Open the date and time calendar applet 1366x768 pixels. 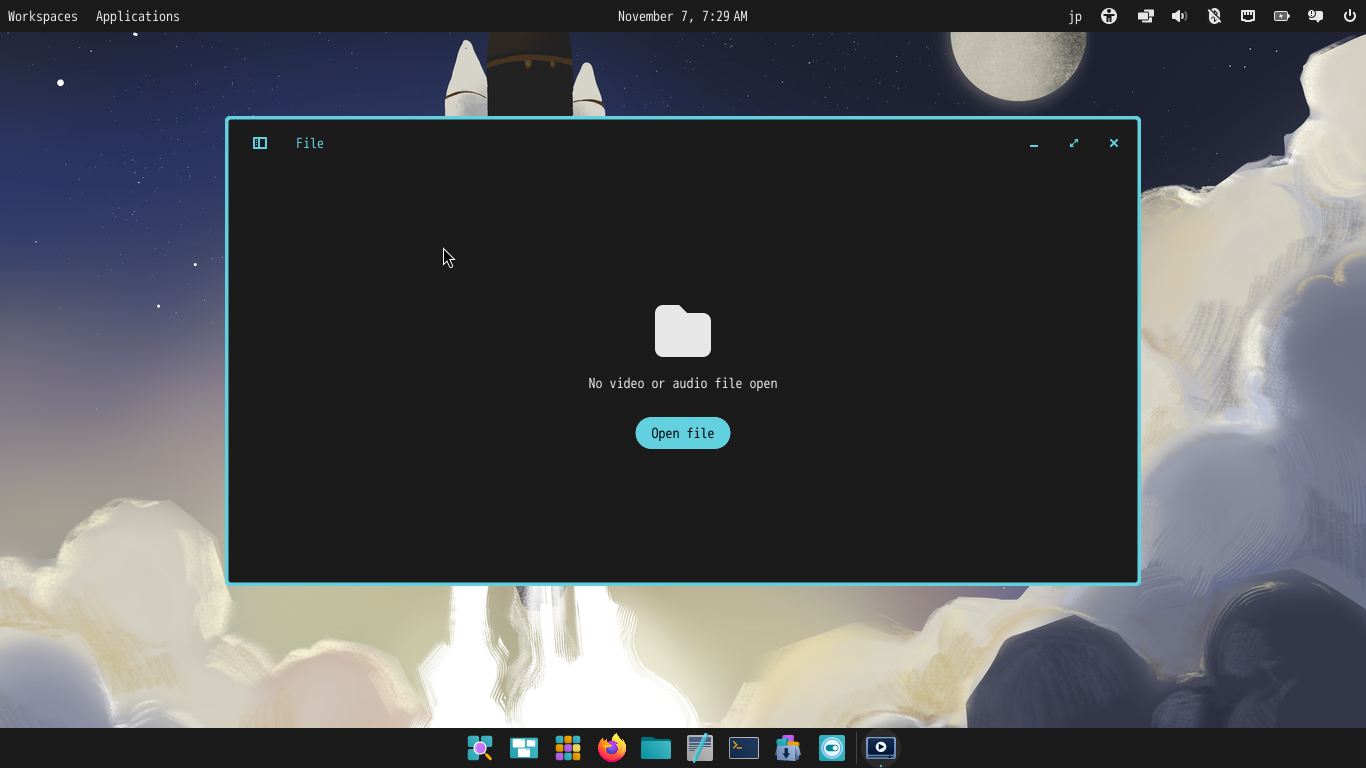point(683,16)
